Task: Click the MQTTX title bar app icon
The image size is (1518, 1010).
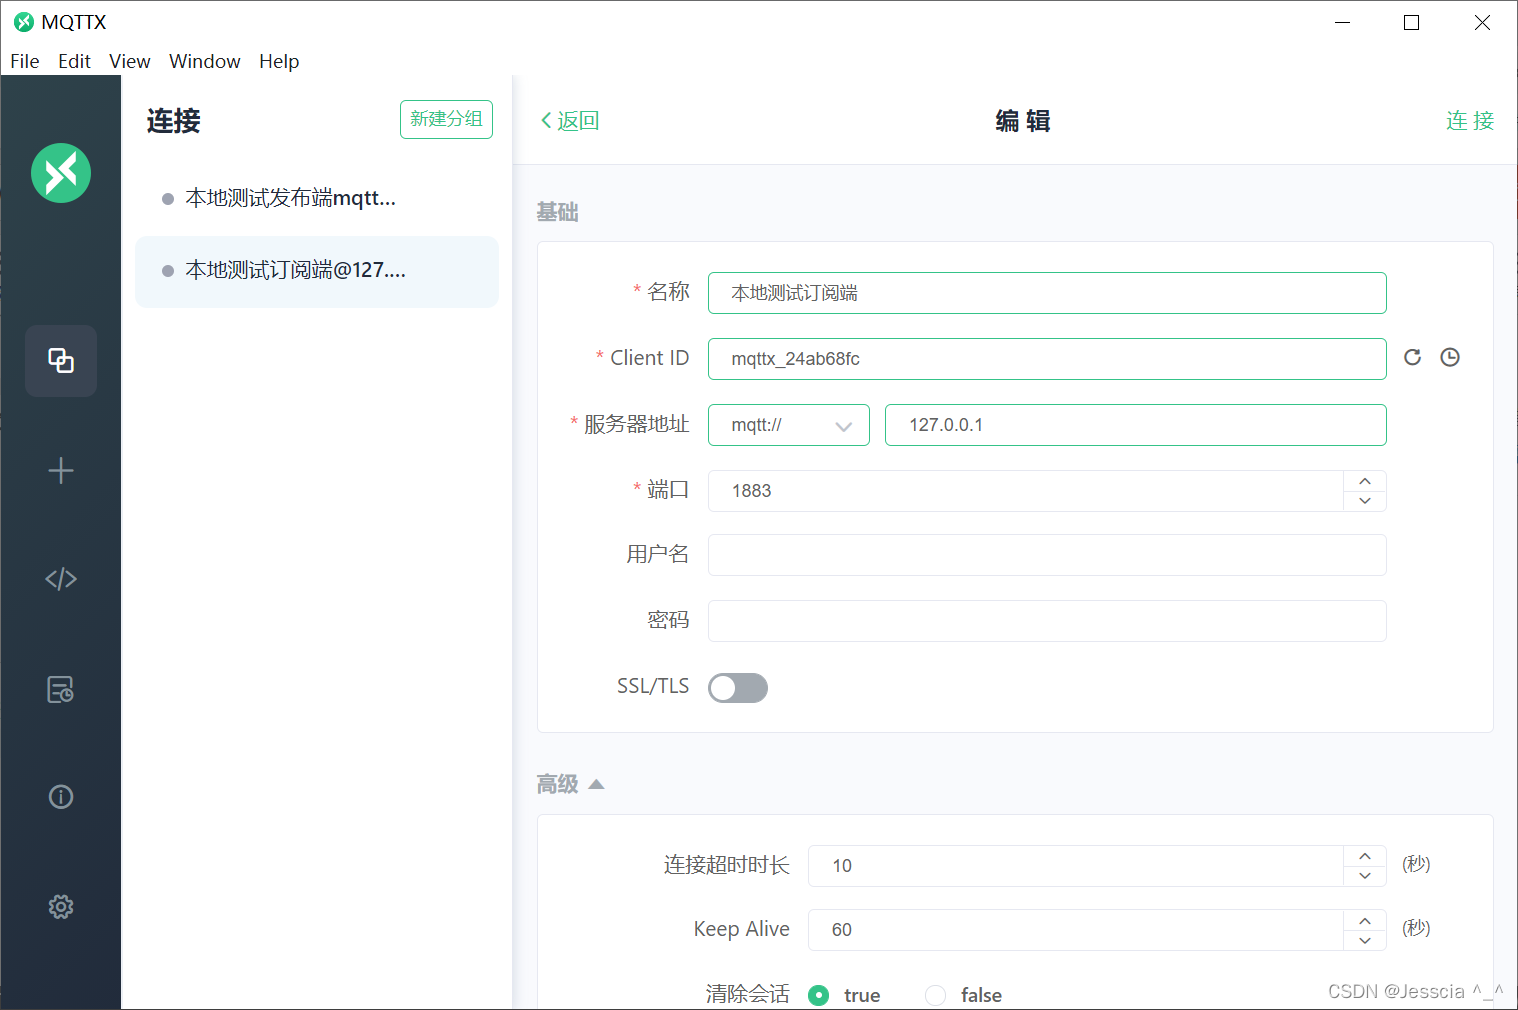Action: (x=24, y=22)
